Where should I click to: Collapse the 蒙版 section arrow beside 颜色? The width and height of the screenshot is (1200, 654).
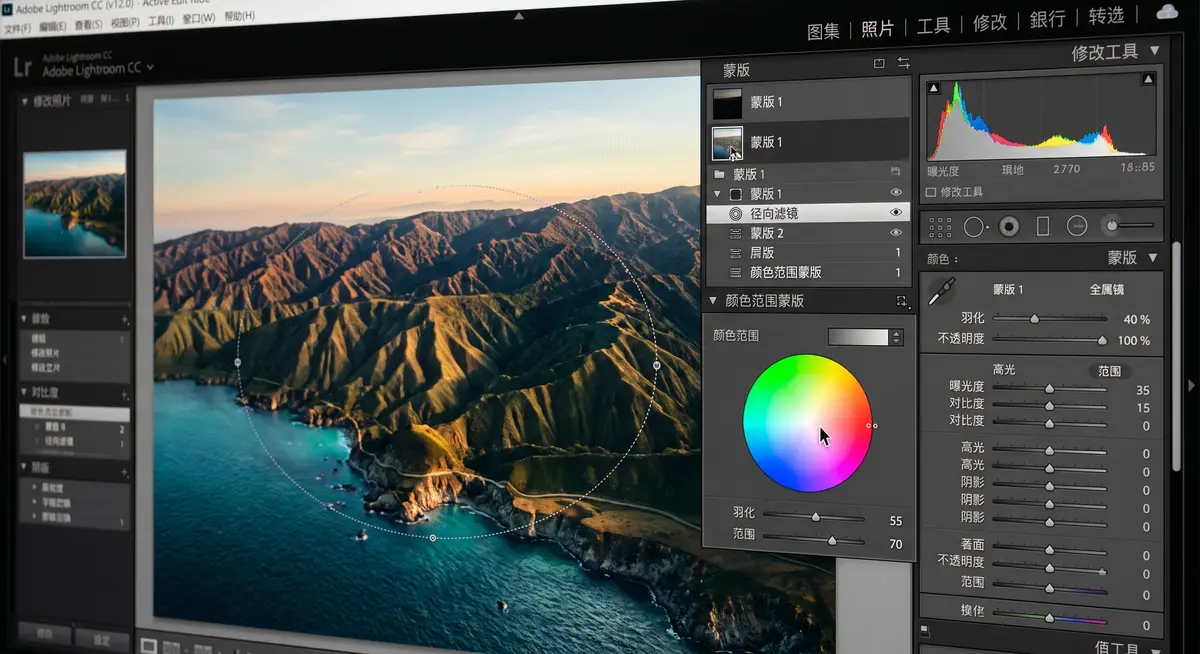click(1153, 257)
